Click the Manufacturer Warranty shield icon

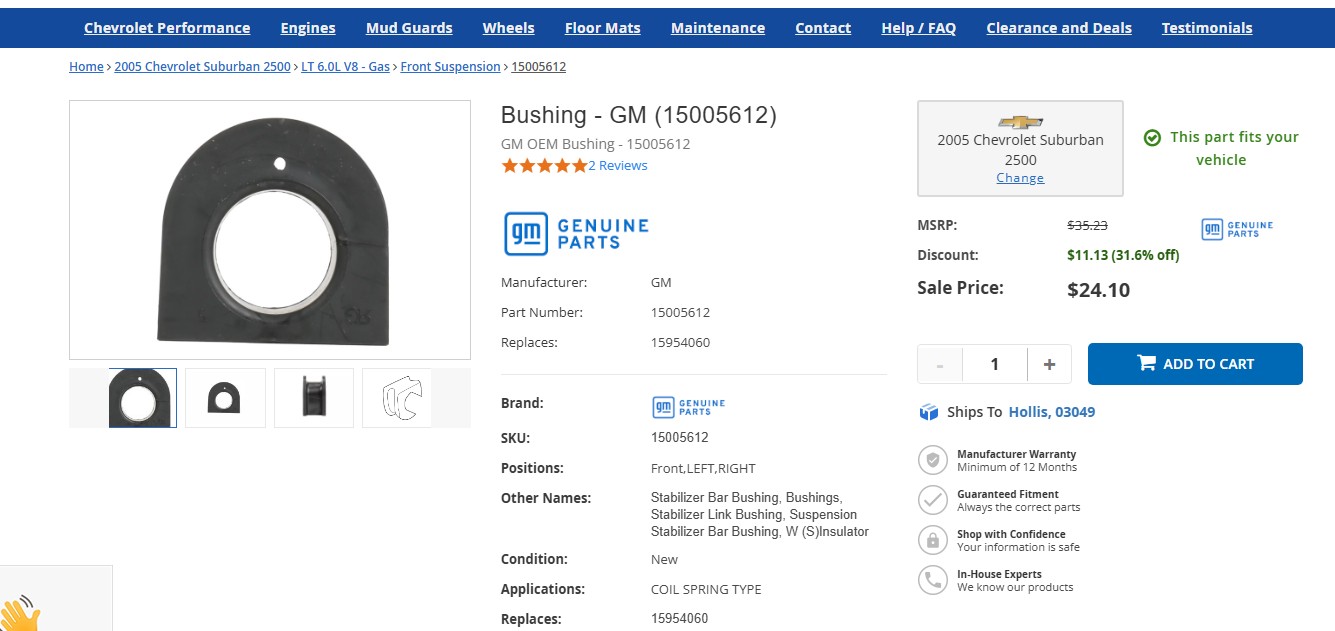(932, 460)
